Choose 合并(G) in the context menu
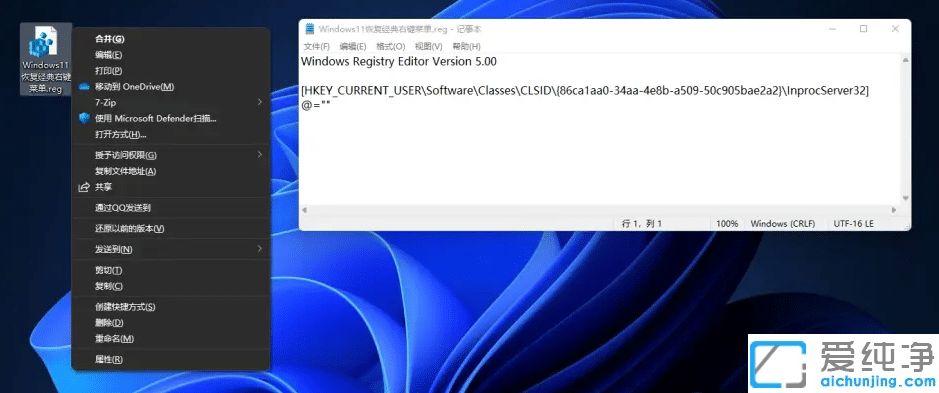The image size is (939, 393). click(171, 39)
